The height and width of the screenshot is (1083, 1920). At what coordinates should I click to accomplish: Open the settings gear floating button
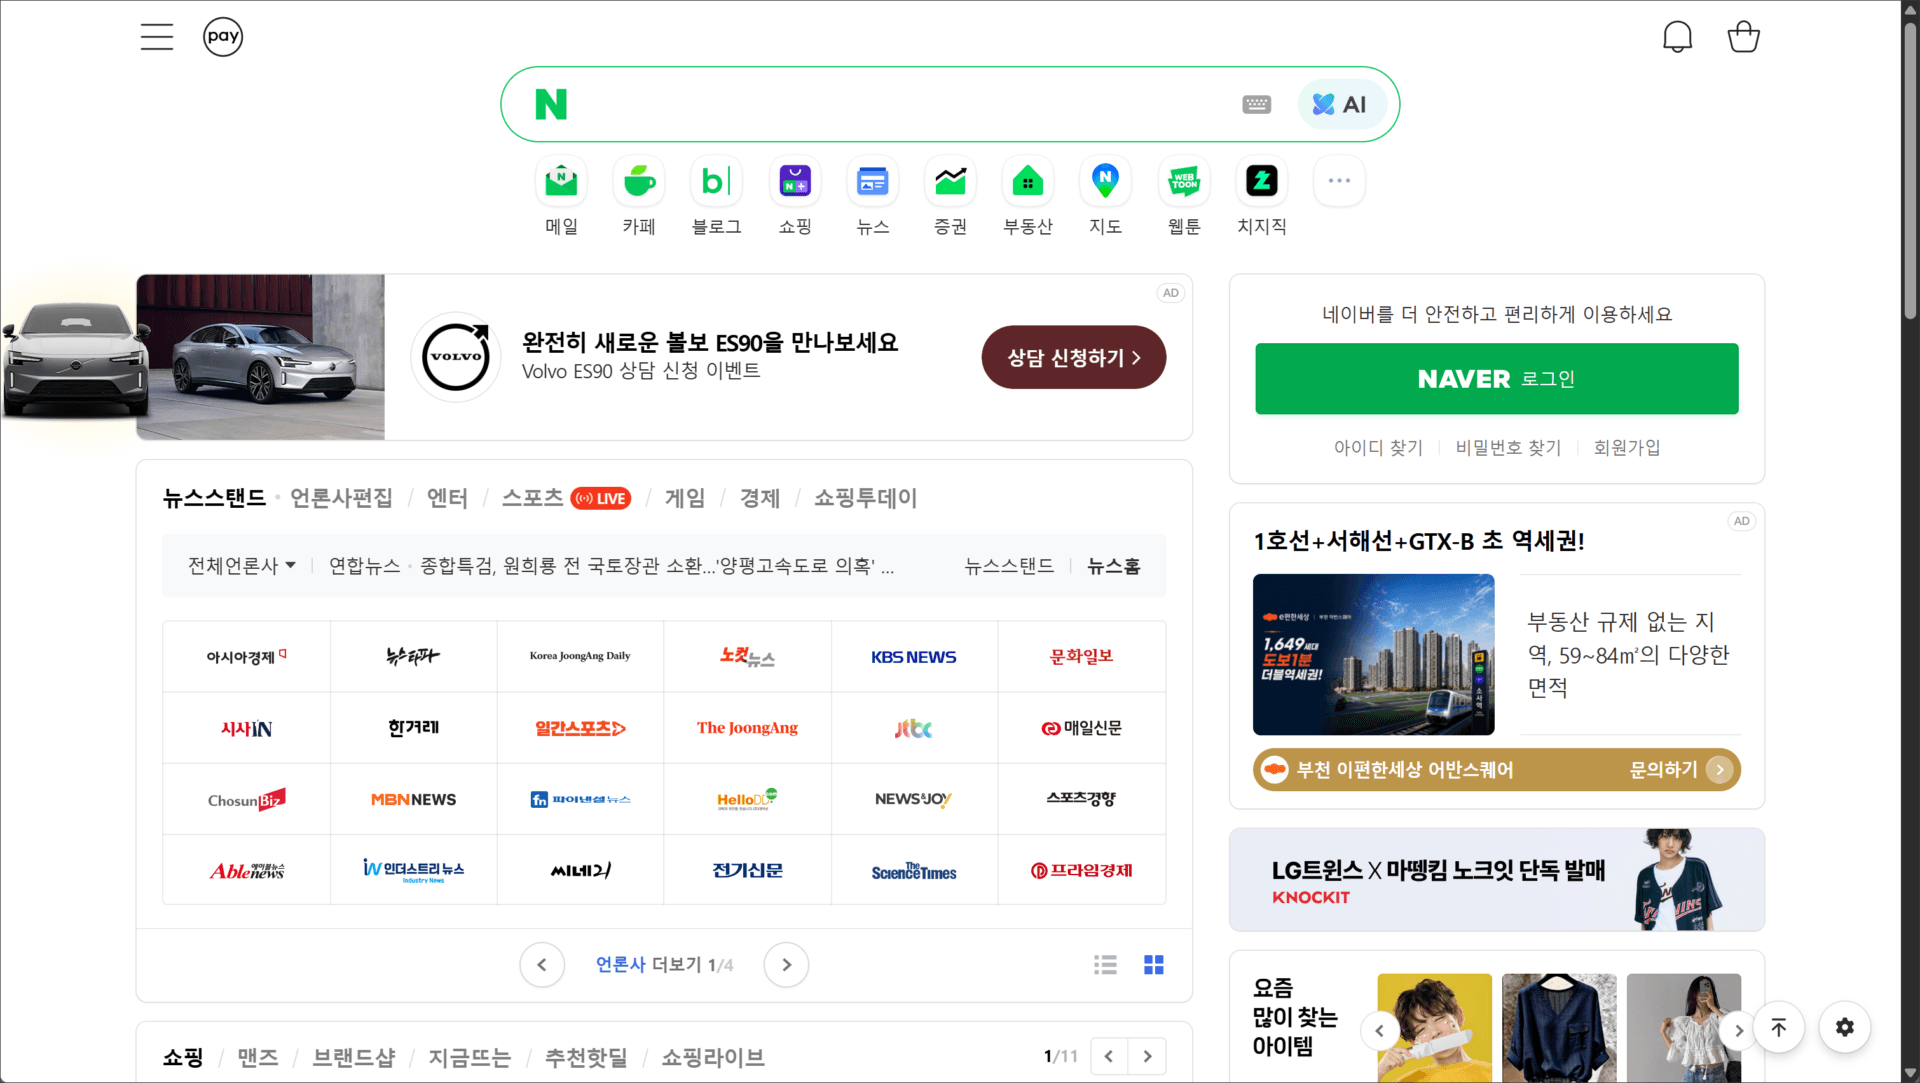click(1845, 1027)
